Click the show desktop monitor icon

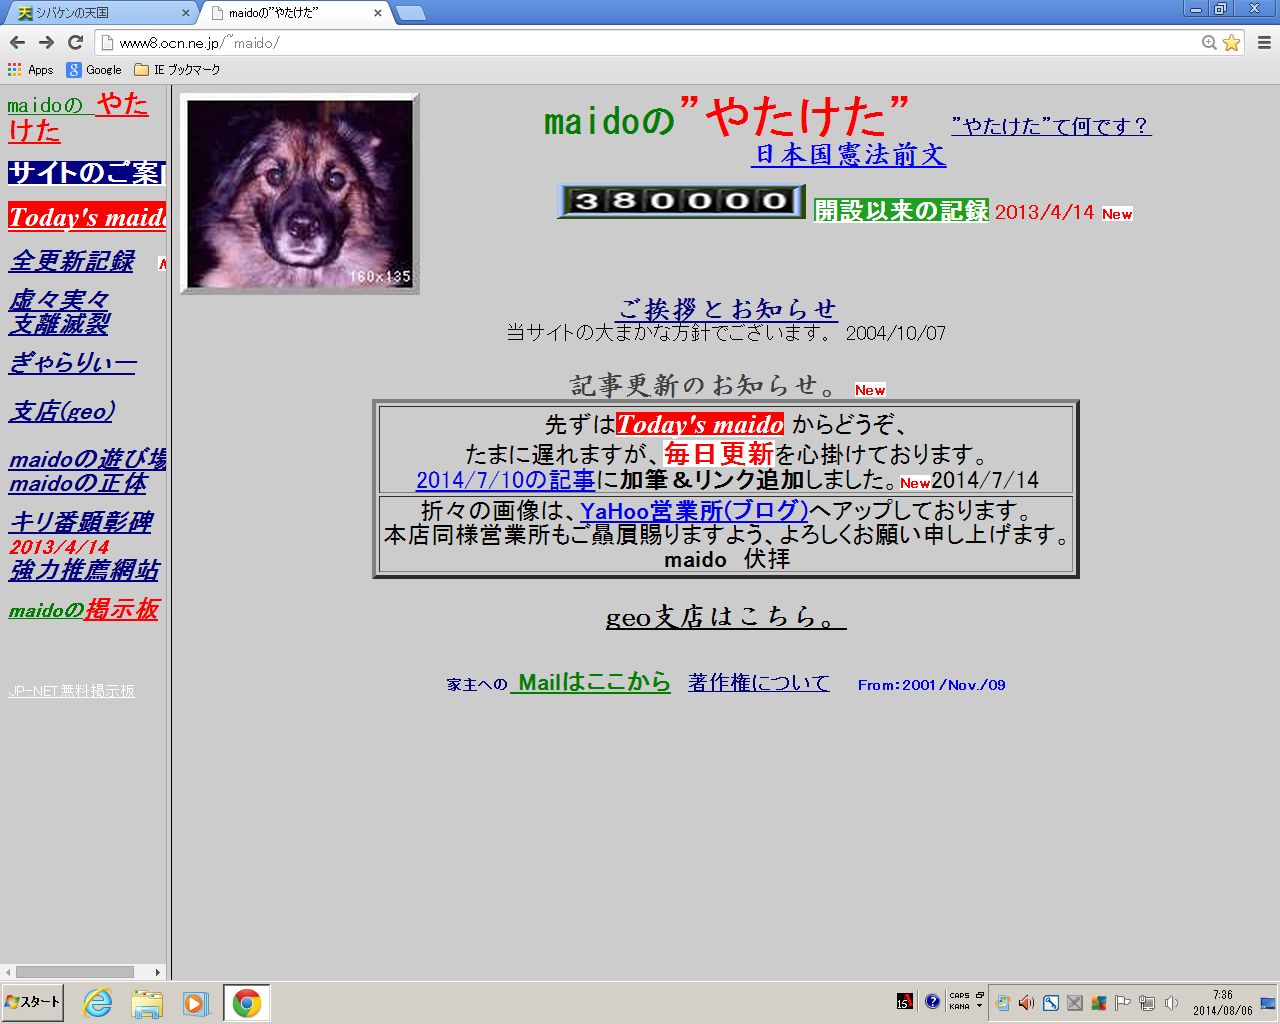coord(1267,1003)
